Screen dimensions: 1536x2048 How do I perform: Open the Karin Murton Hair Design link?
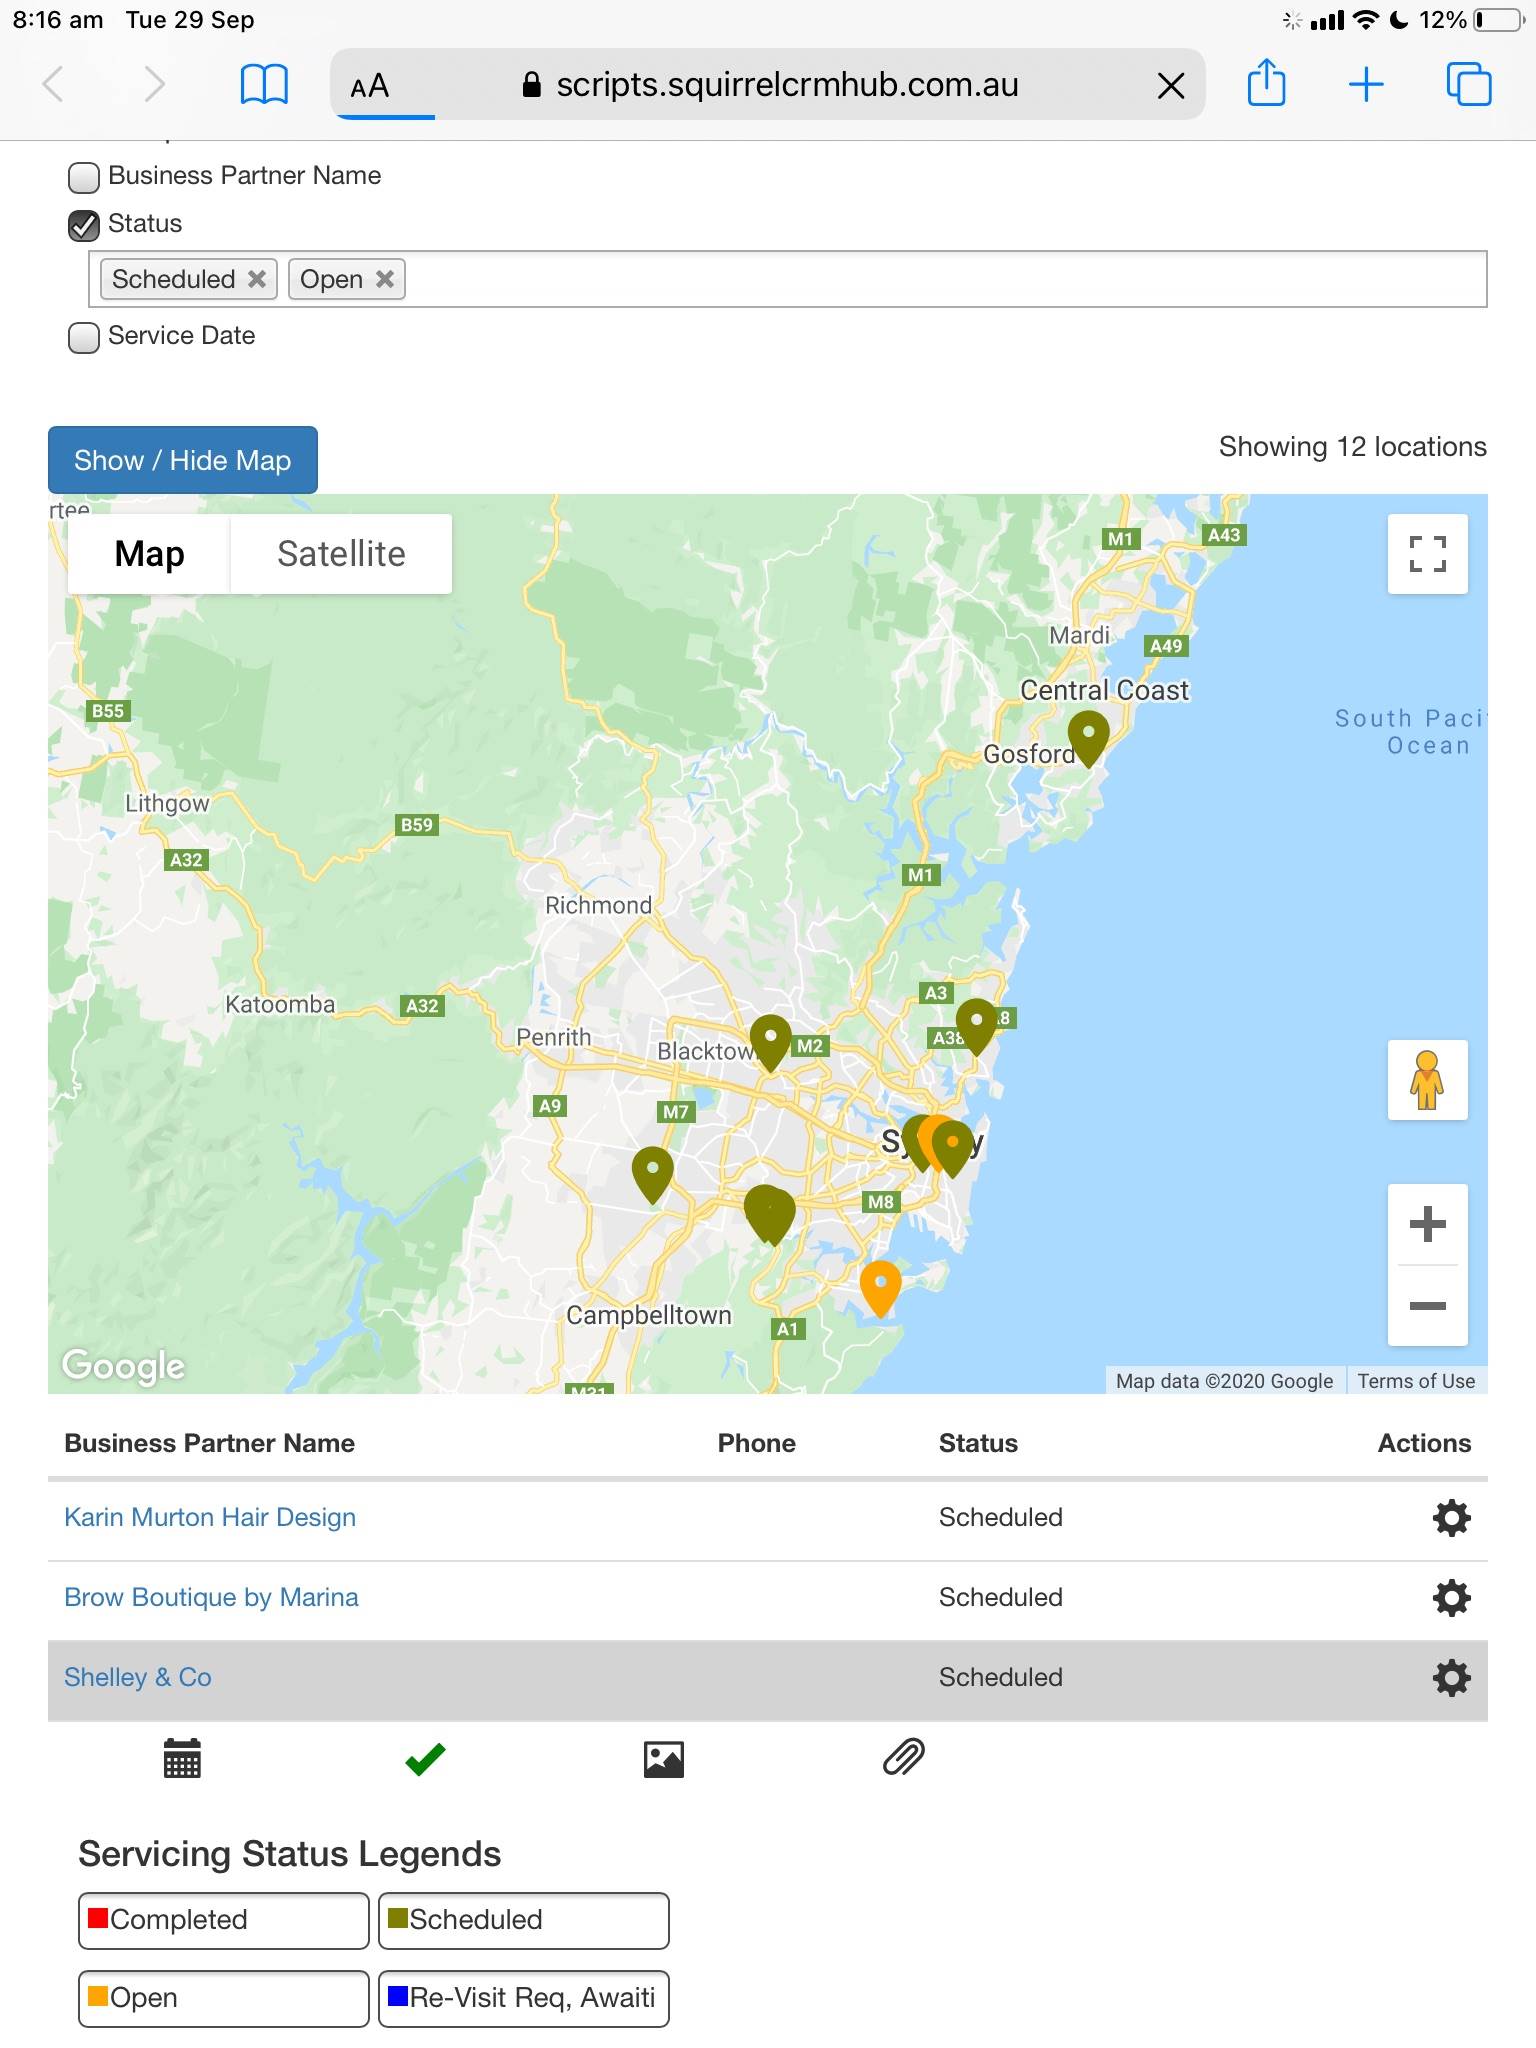tap(210, 1517)
